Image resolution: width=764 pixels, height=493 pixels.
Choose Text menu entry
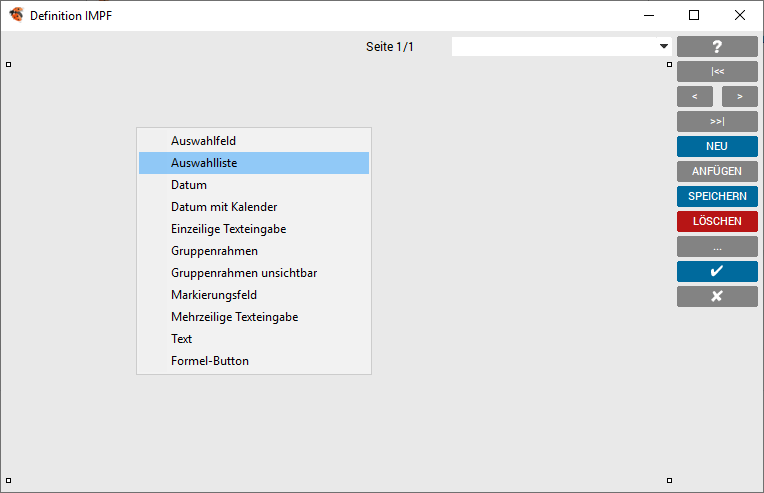254,339
